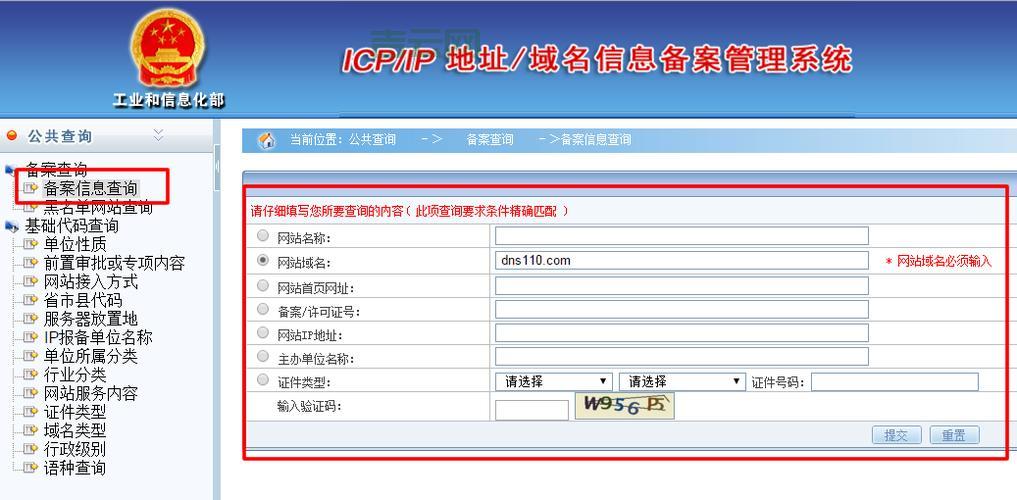Click the 证件号码 text field

(894, 382)
